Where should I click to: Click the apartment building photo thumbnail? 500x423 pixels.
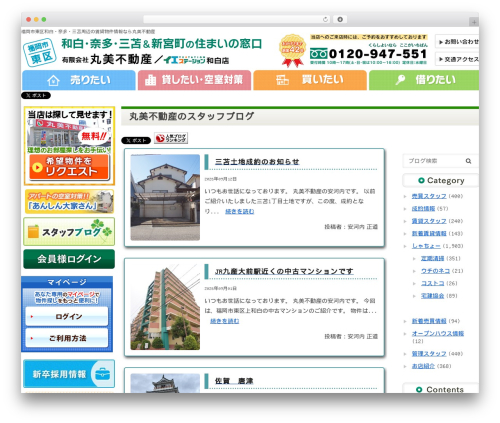165,307
